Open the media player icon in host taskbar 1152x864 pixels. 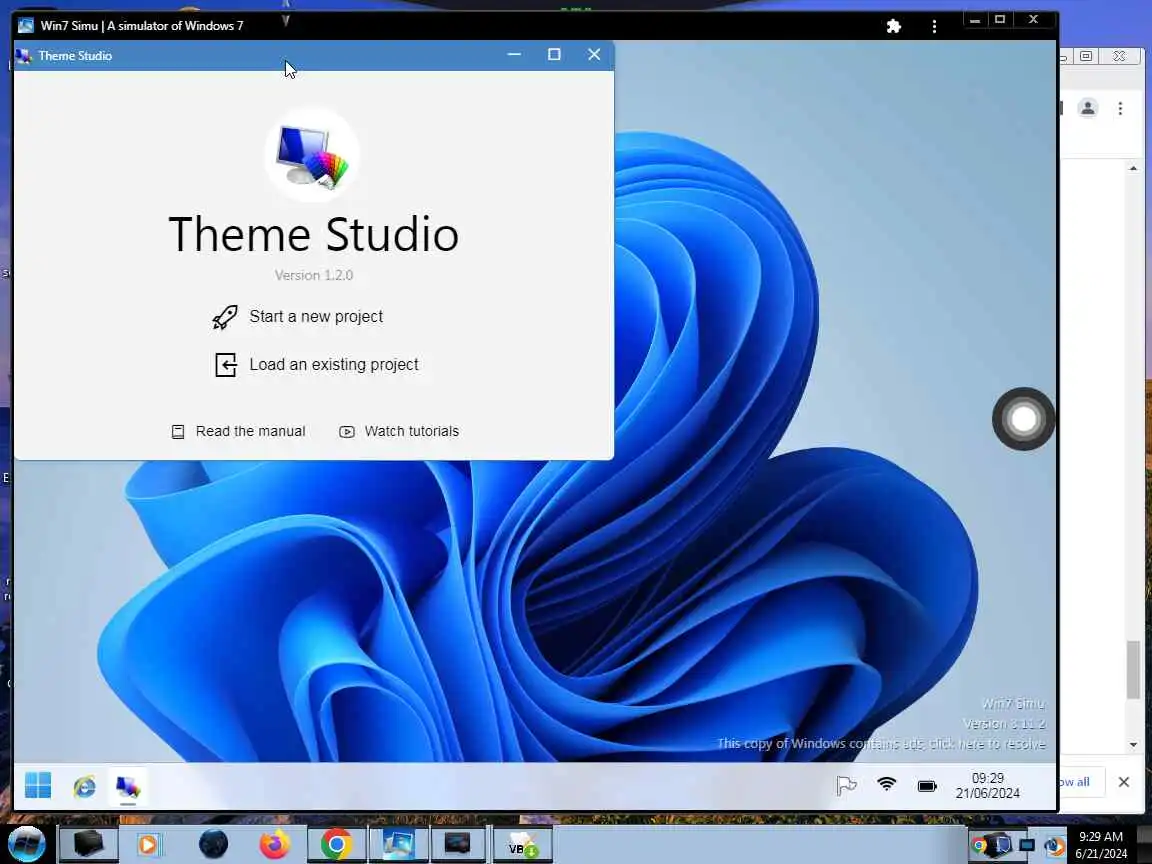148,844
